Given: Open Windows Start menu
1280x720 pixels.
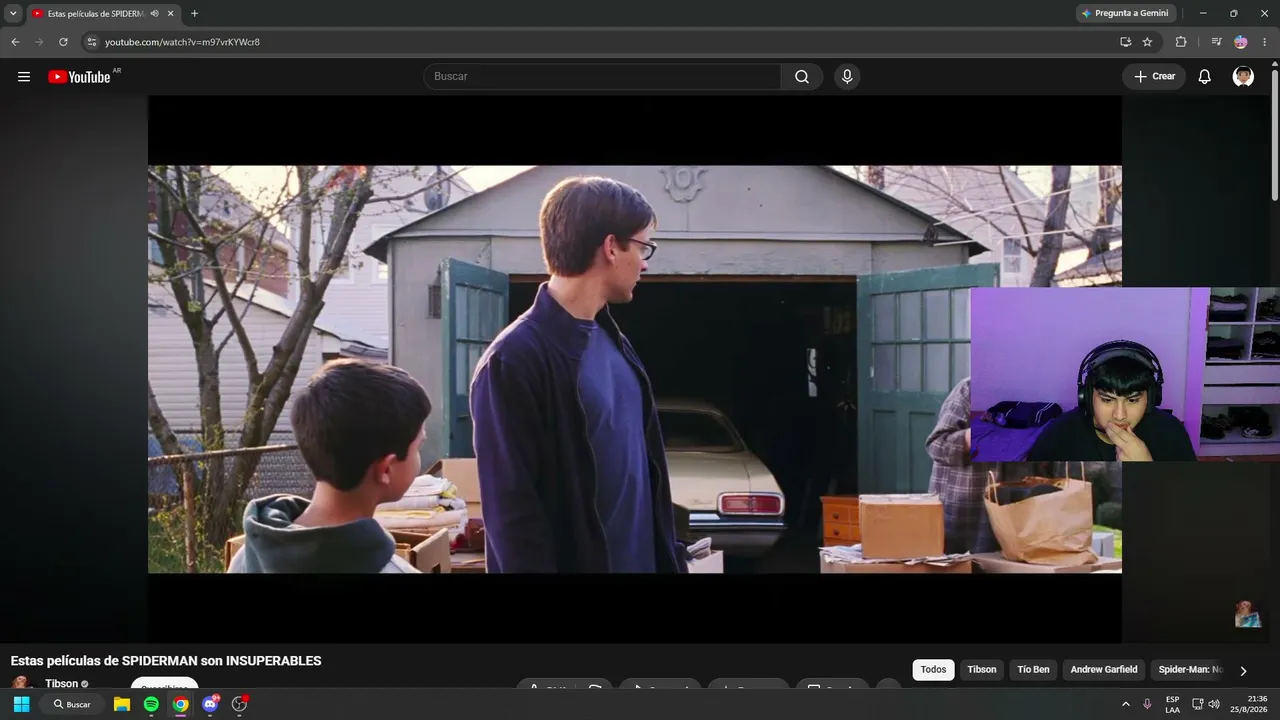Looking at the screenshot, I should (x=21, y=704).
